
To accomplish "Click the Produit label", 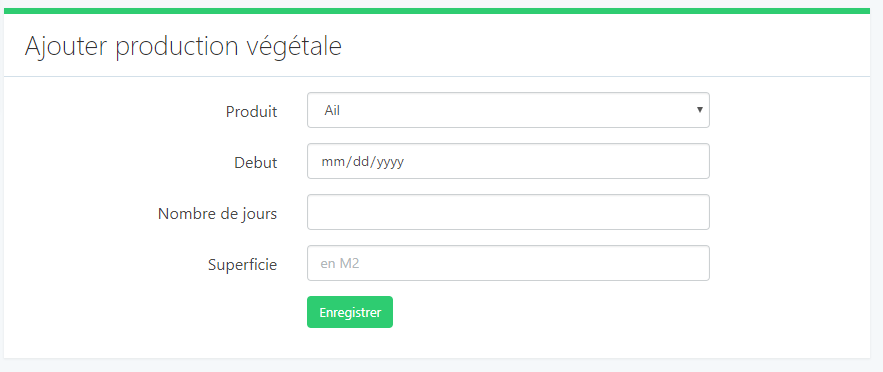I will (x=251, y=111).
